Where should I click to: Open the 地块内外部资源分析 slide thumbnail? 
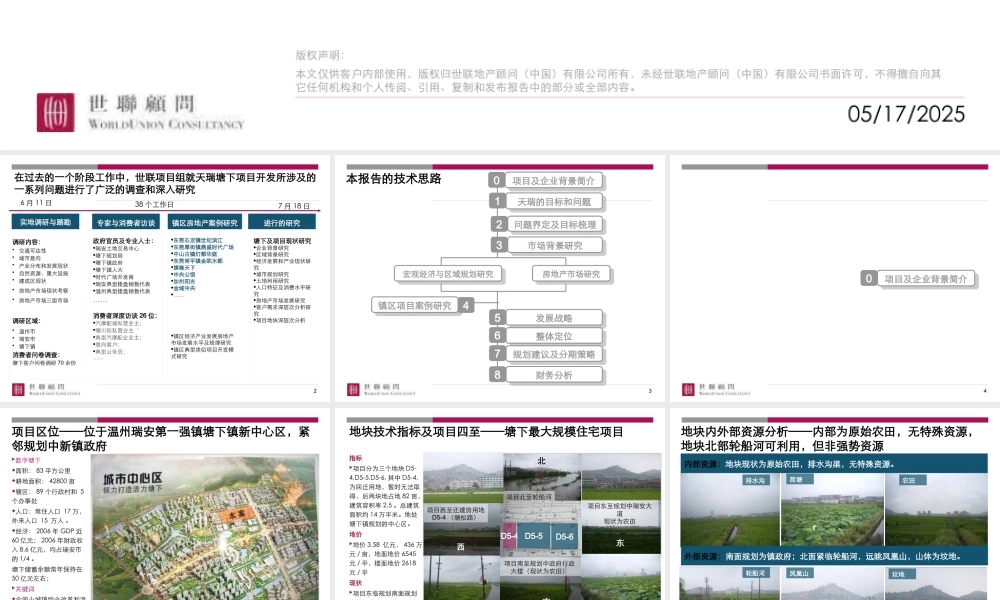835,504
